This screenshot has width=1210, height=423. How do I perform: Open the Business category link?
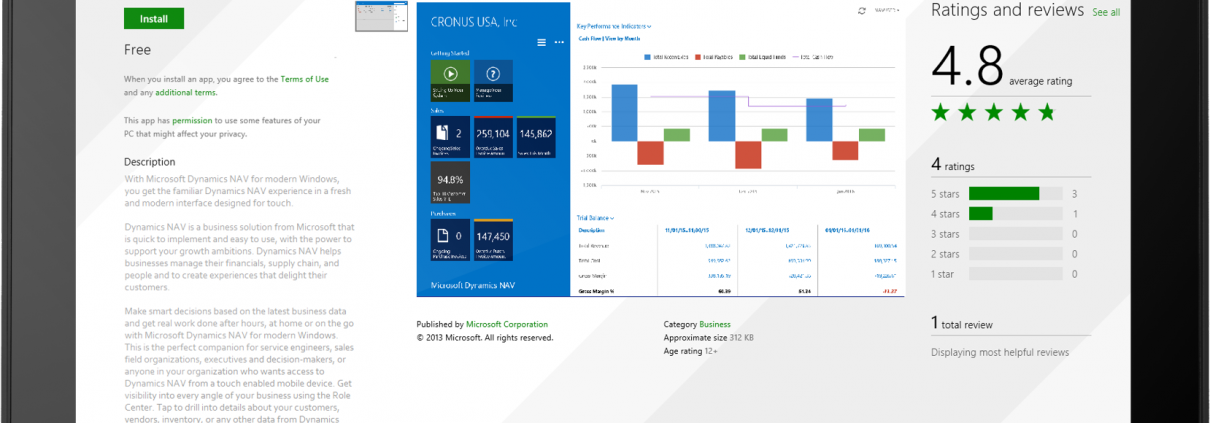pos(715,324)
